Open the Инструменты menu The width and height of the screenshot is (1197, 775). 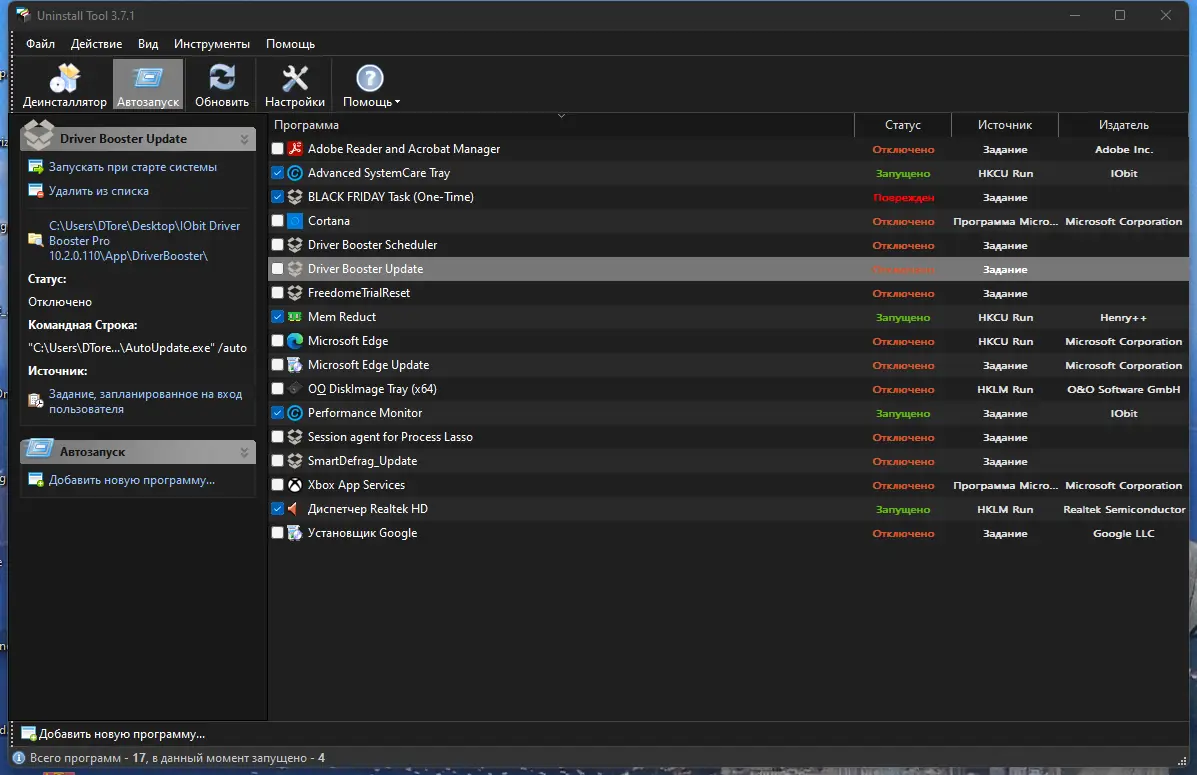[211, 44]
